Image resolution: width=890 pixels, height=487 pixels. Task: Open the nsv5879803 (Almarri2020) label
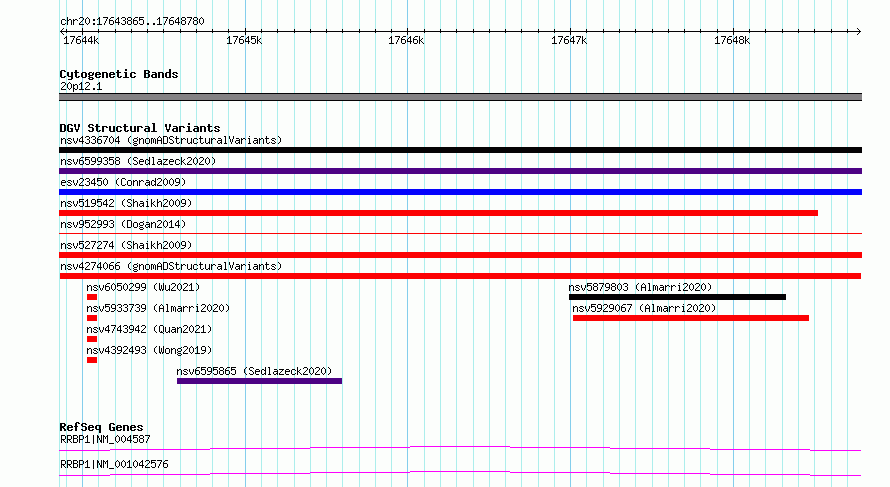640,287
